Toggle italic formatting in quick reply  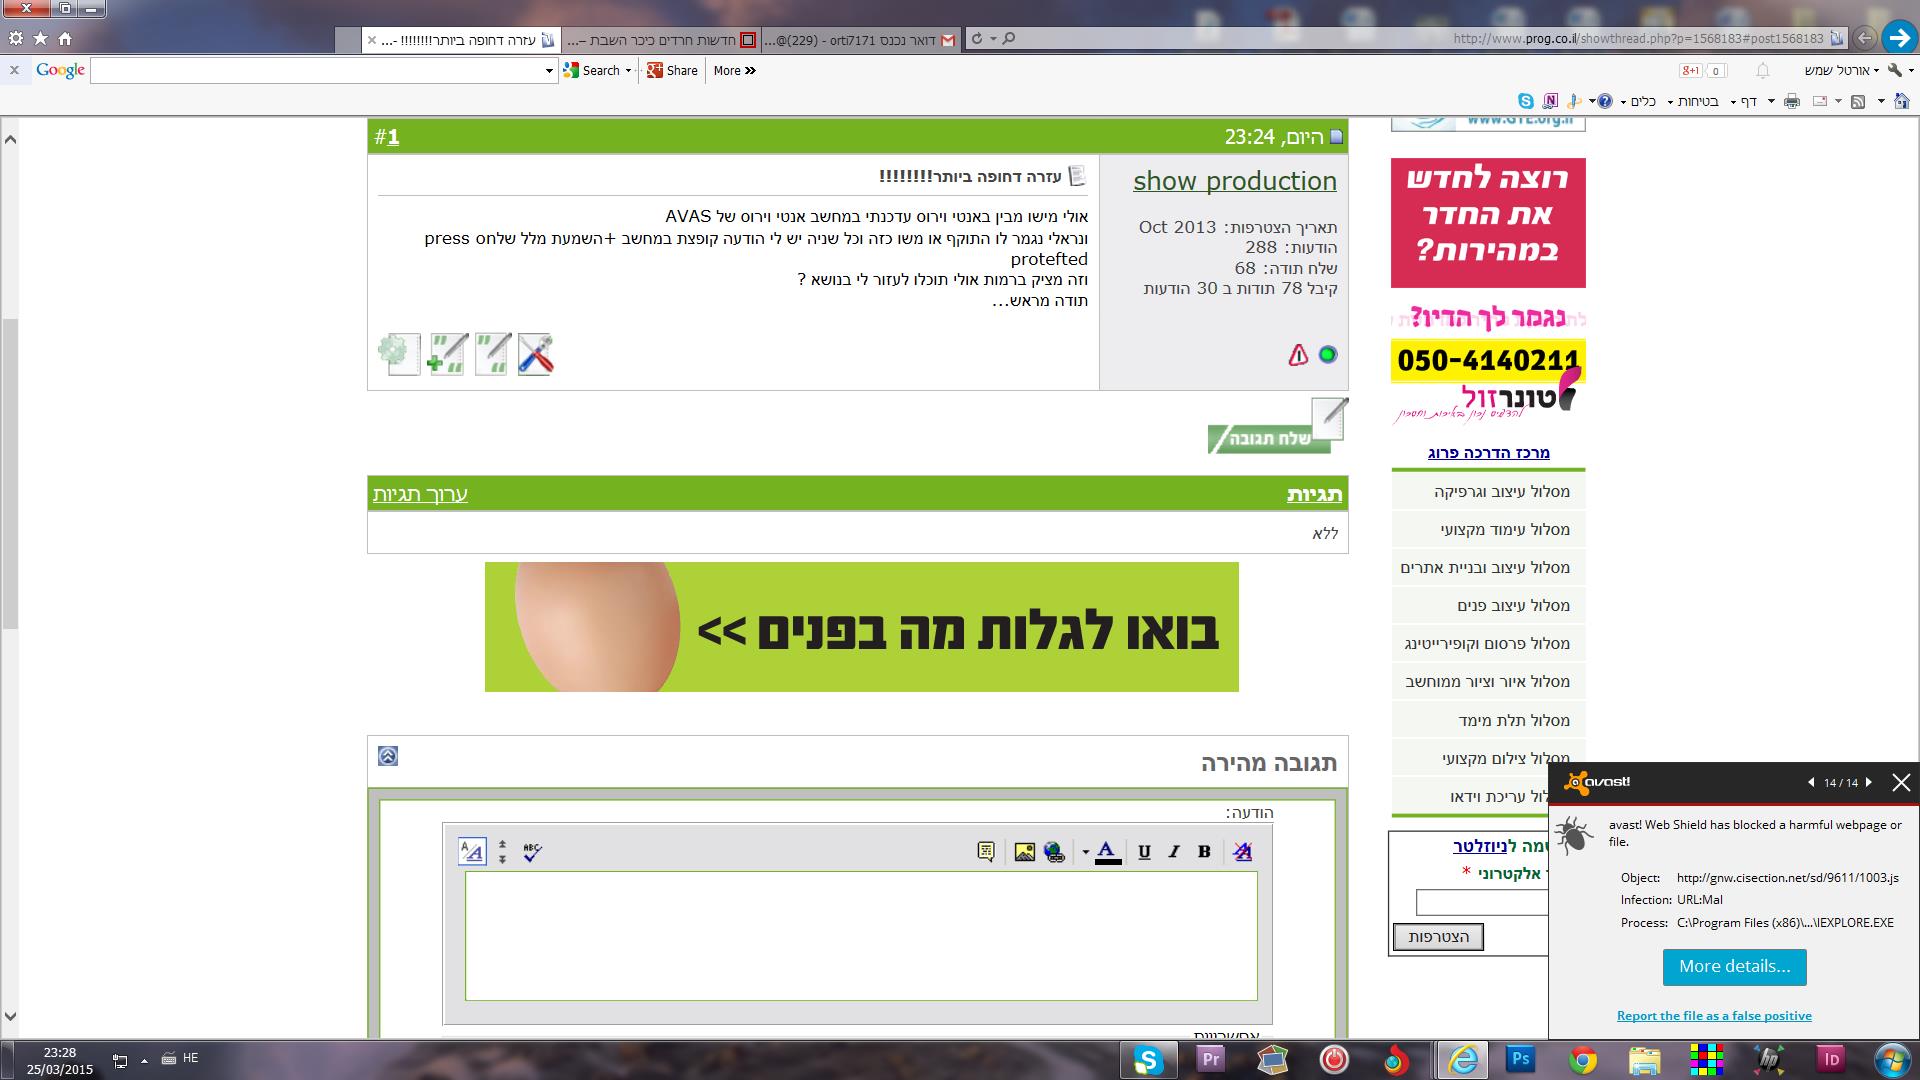(1174, 852)
